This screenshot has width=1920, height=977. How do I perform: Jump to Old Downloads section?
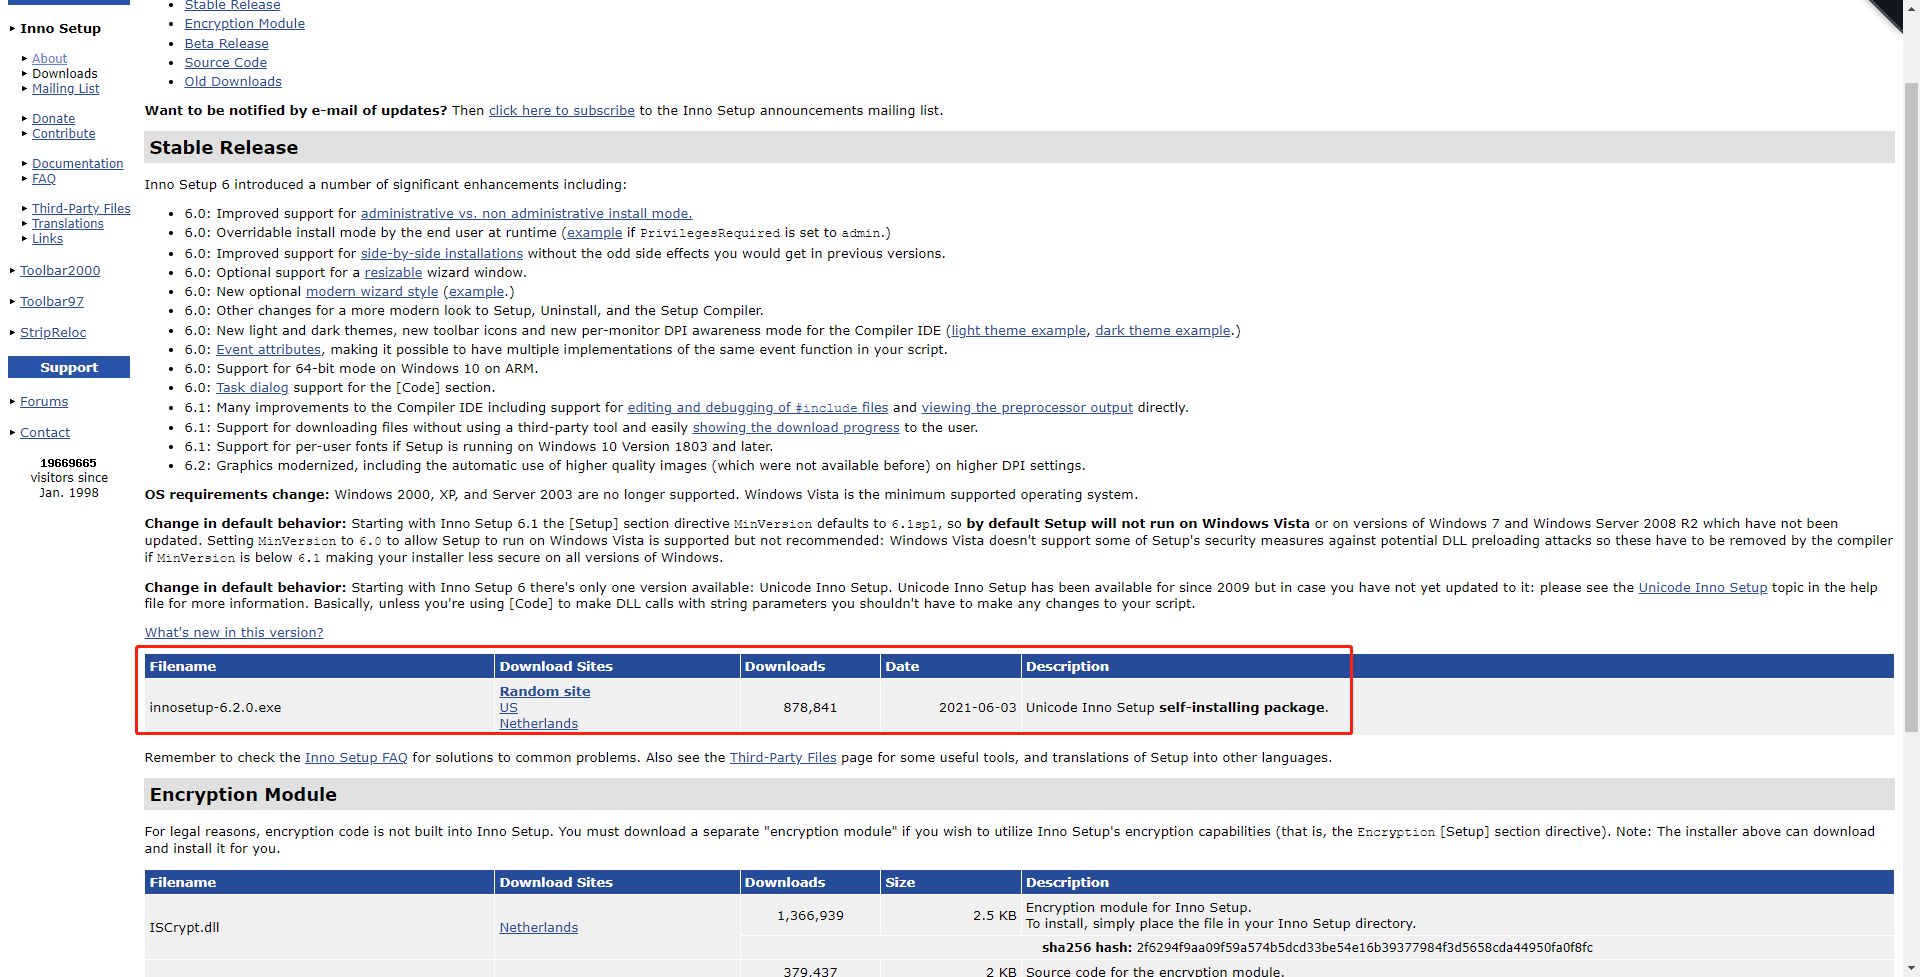tap(233, 82)
